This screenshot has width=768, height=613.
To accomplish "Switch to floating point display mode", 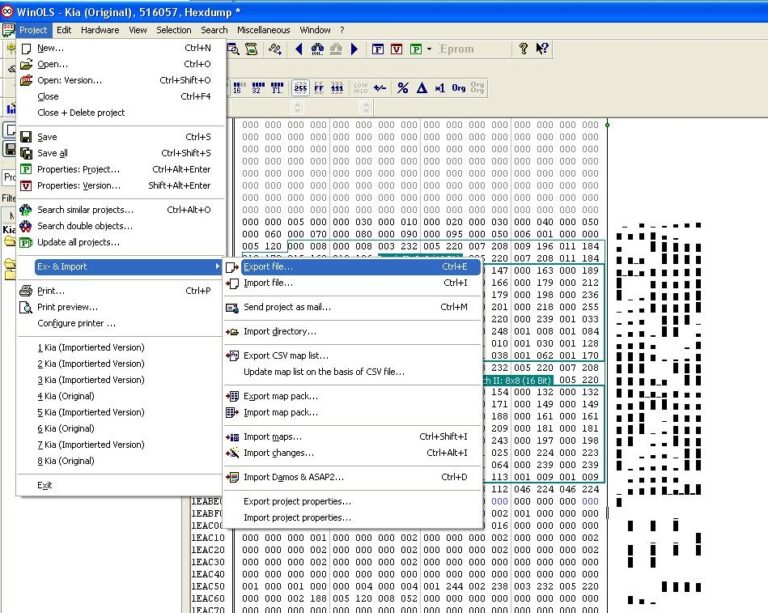I will coord(277,88).
